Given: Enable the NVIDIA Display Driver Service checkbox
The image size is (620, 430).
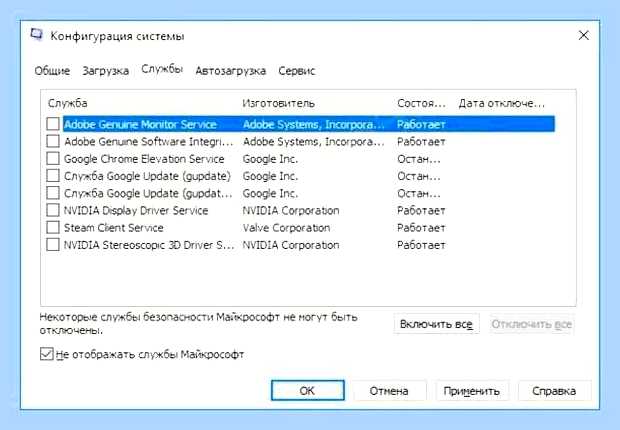Looking at the screenshot, I should point(53,210).
